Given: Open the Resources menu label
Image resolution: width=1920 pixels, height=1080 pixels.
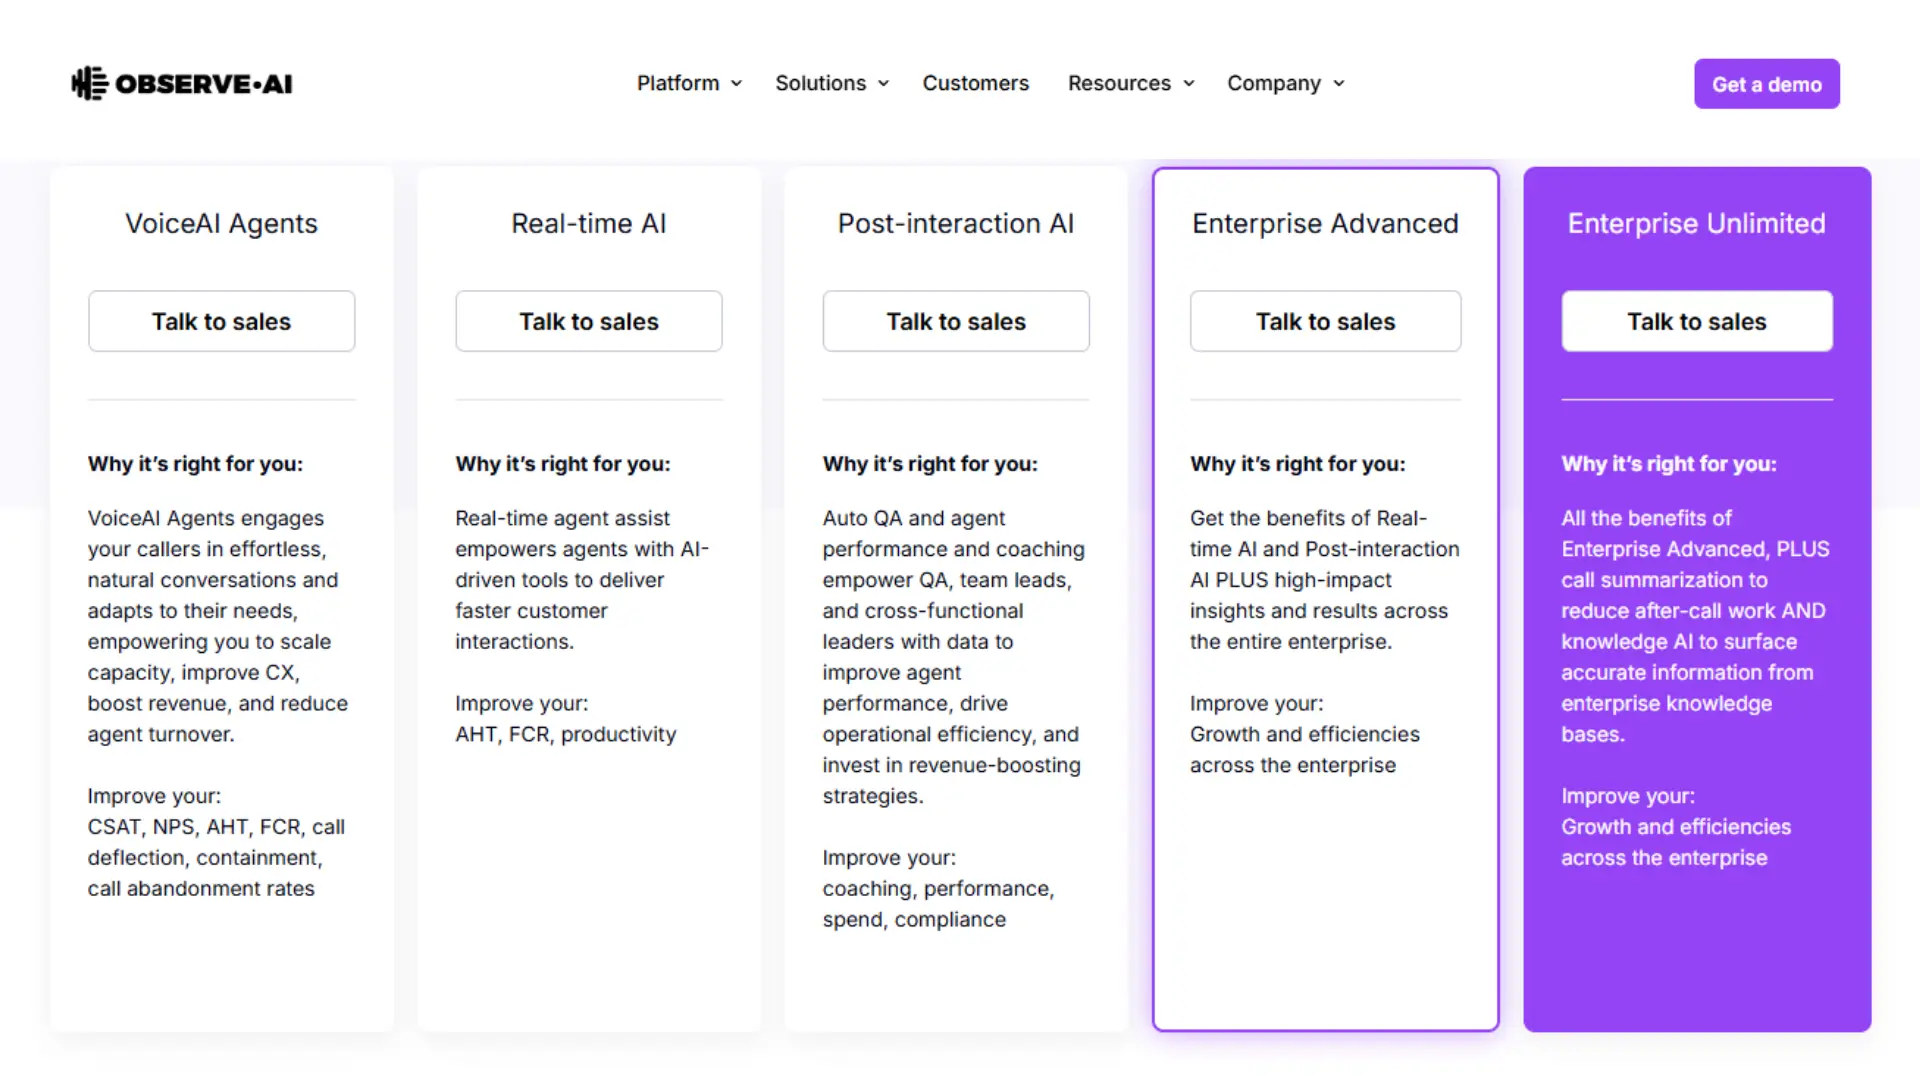Looking at the screenshot, I should pos(1119,84).
